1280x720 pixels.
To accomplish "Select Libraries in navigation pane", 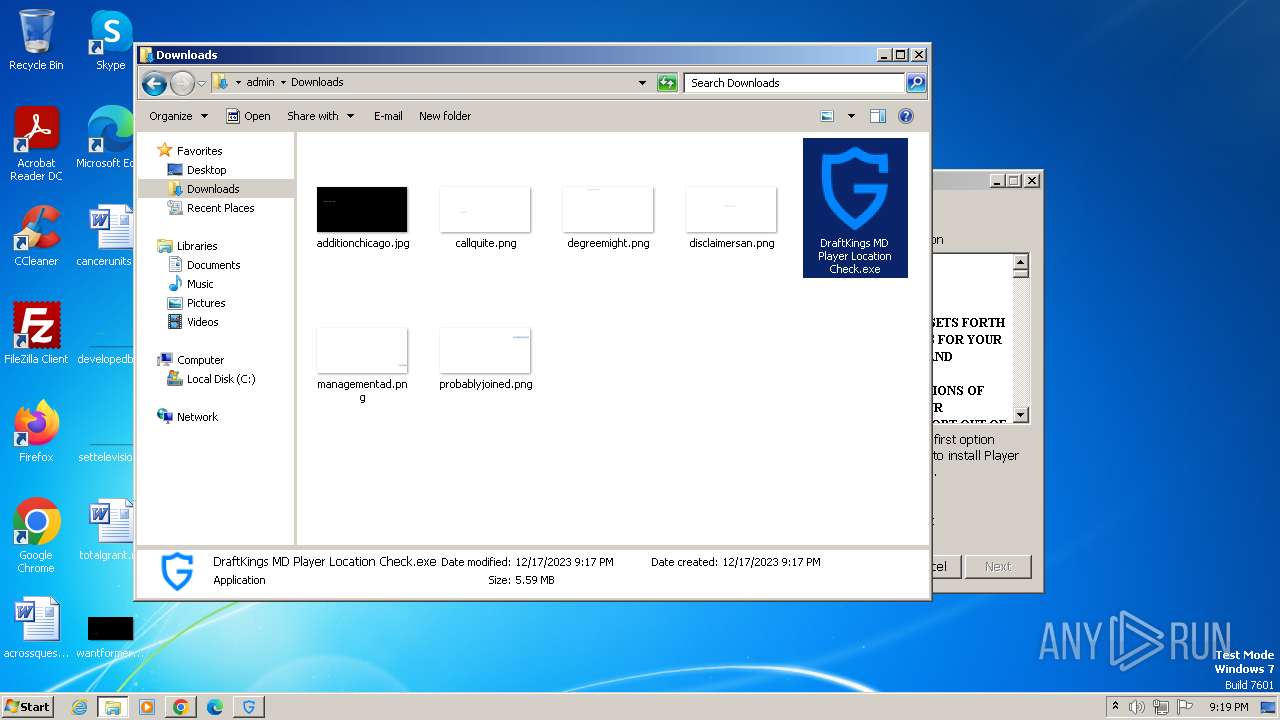I will tap(197, 246).
